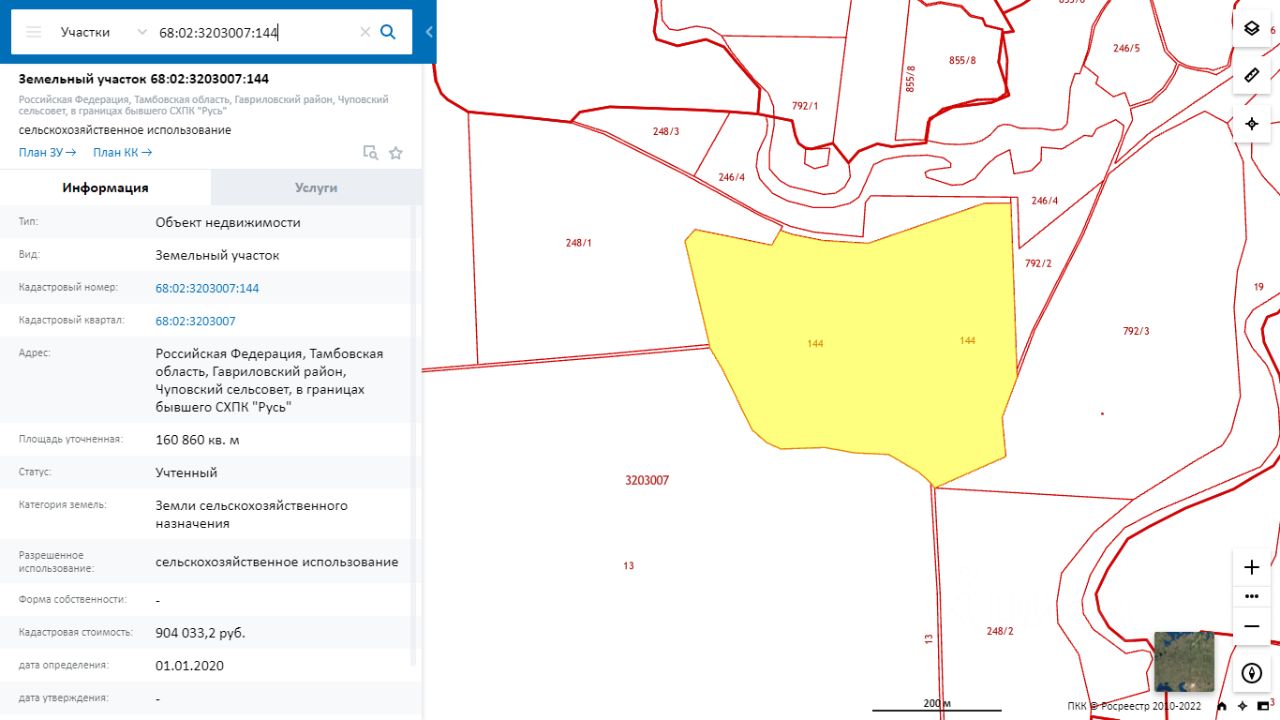
Task: Add parcel to favorites star icon
Action: (396, 153)
